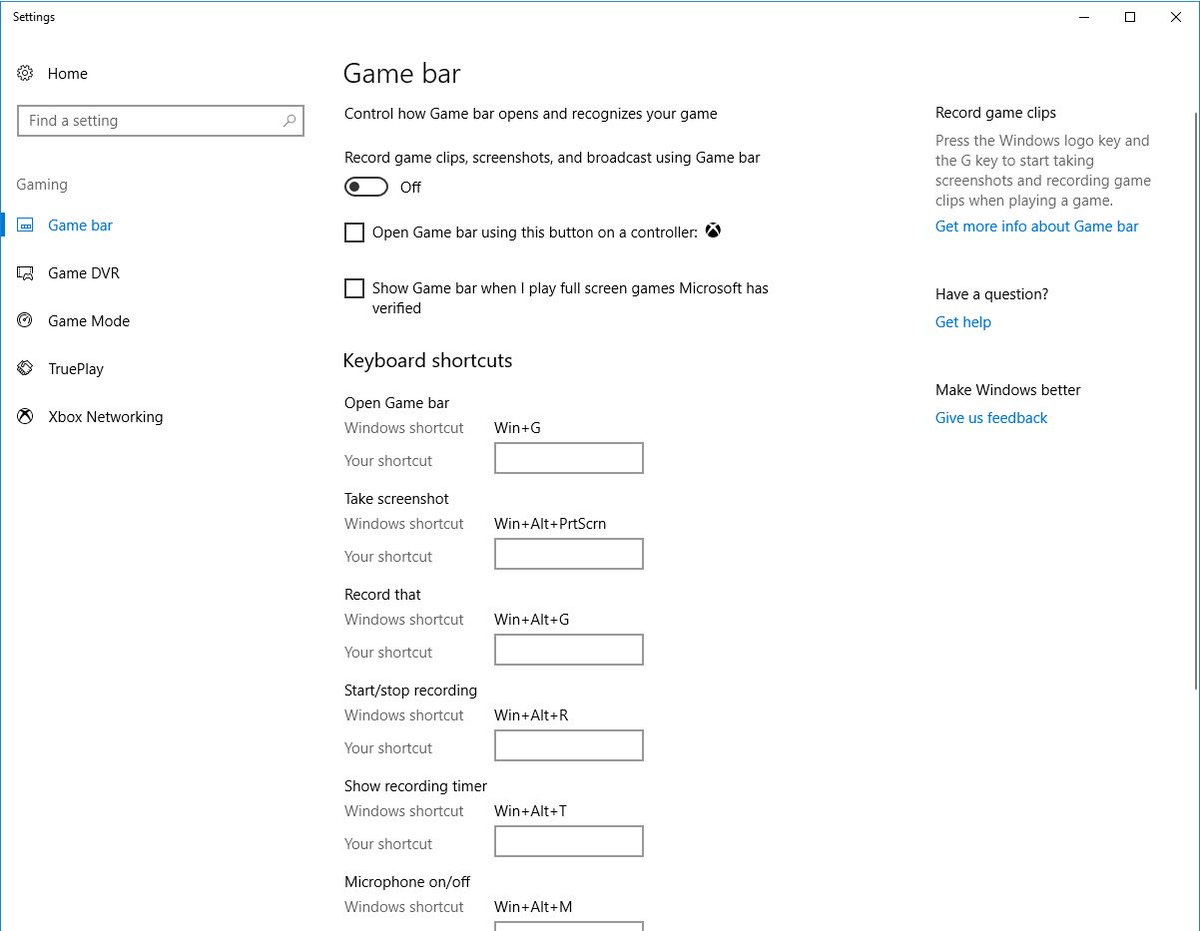Click the Make Windows better text
1200x931 pixels.
[1008, 390]
